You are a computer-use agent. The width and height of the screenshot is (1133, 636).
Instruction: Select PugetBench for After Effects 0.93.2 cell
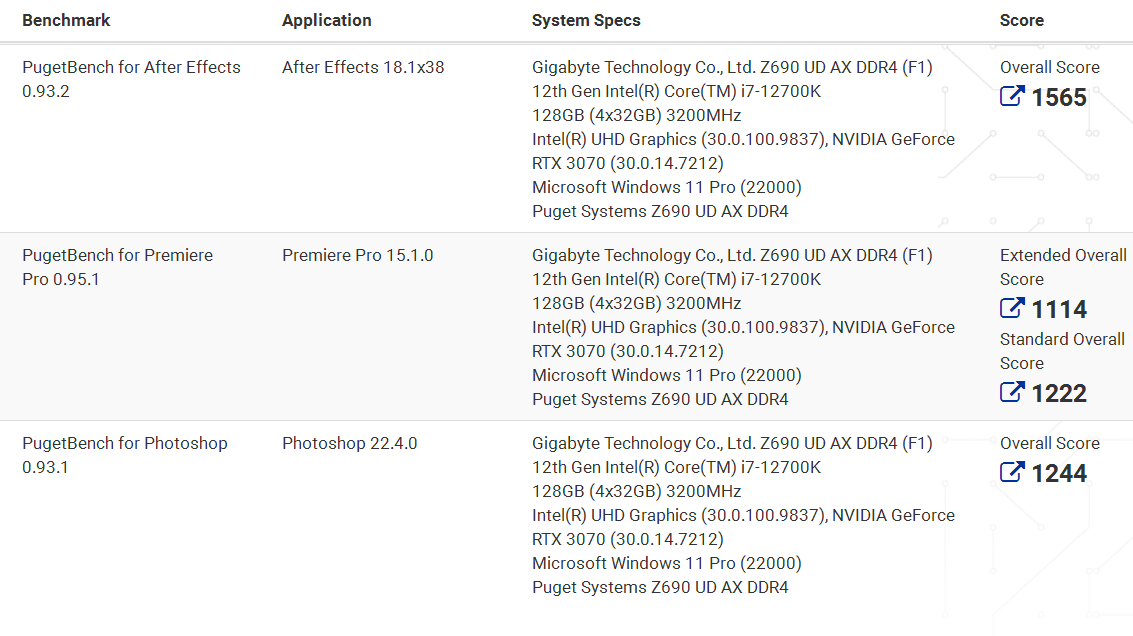(131, 79)
